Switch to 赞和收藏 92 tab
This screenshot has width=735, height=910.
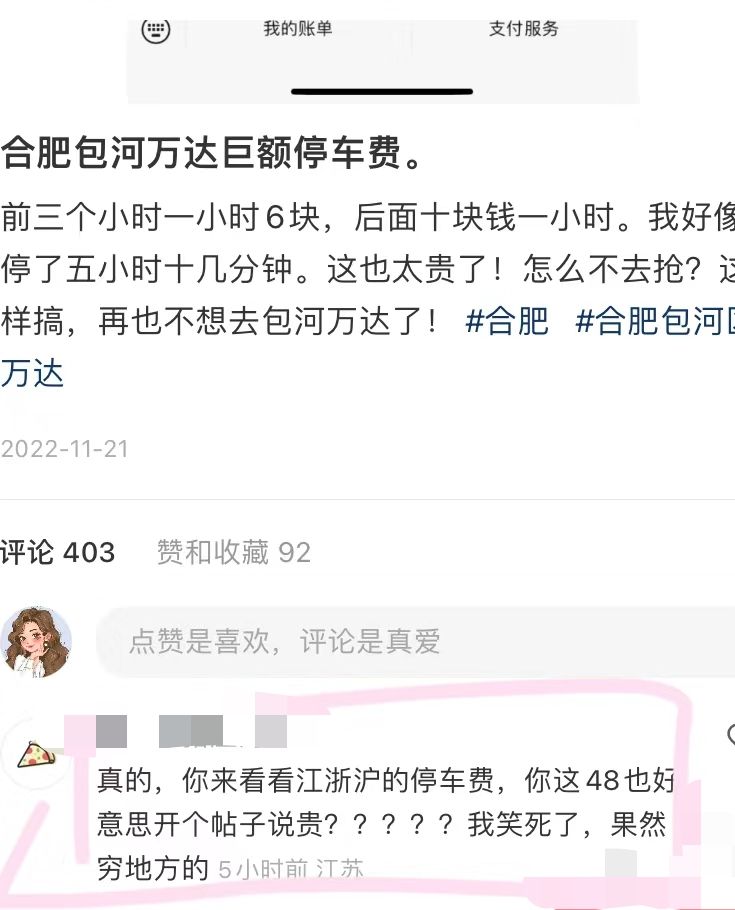(233, 552)
